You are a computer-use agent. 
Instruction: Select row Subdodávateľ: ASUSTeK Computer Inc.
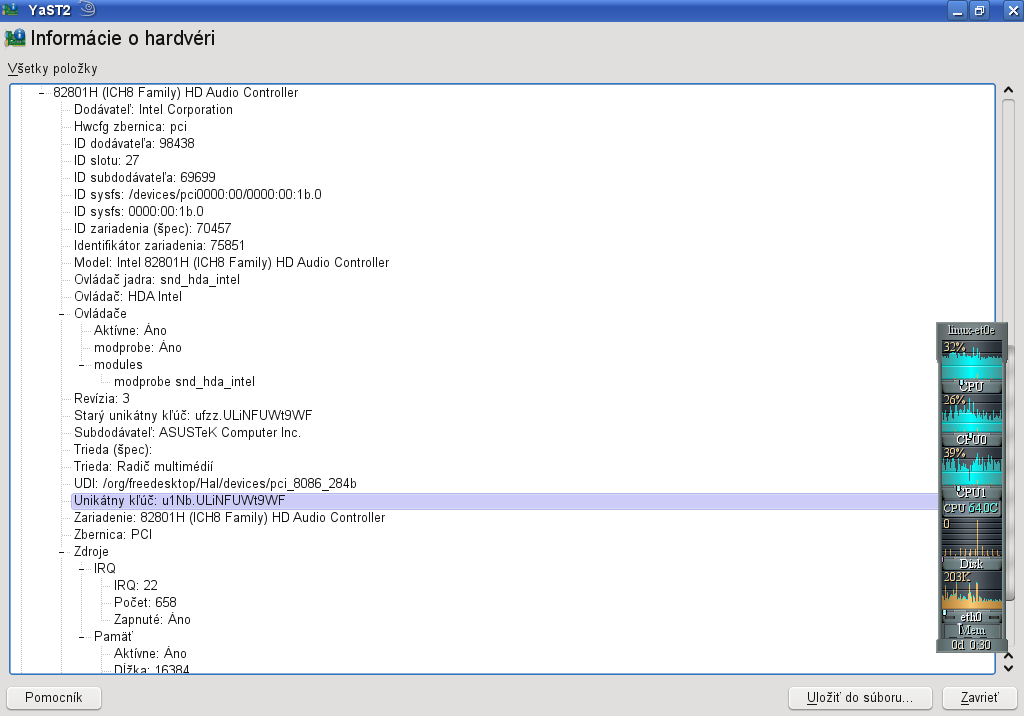[x=187, y=432]
